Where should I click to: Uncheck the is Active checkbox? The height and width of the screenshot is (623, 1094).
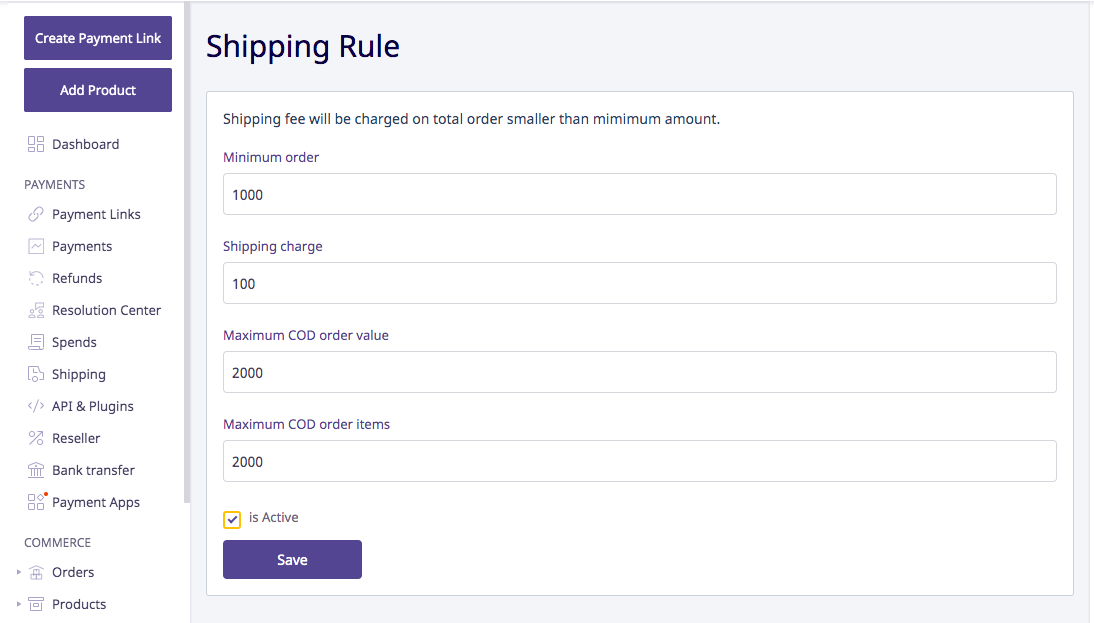click(232, 519)
